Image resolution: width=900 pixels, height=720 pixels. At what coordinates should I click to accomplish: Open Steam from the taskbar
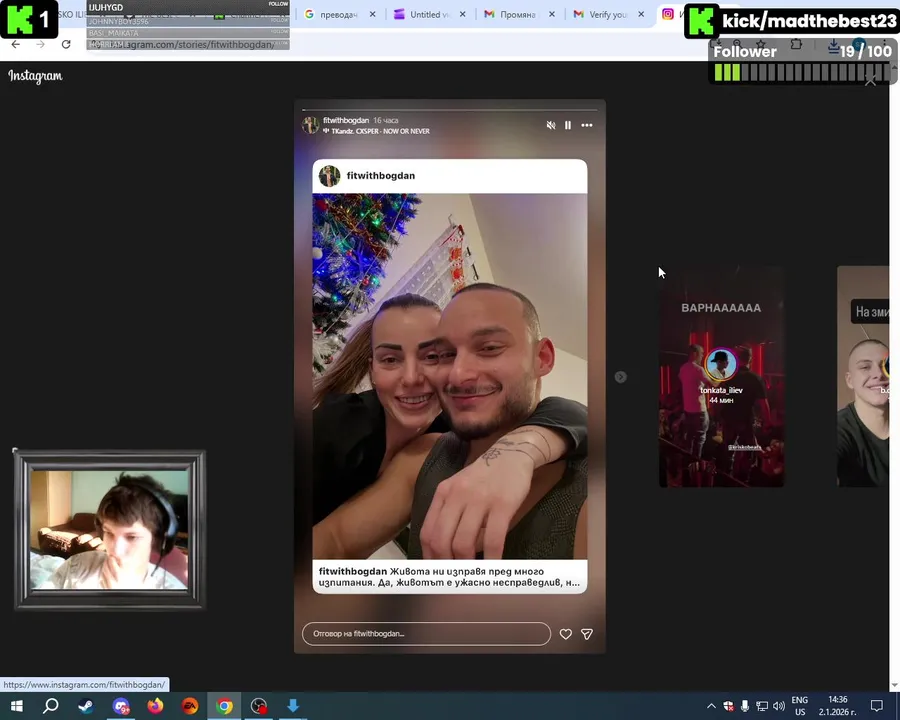coord(86,706)
